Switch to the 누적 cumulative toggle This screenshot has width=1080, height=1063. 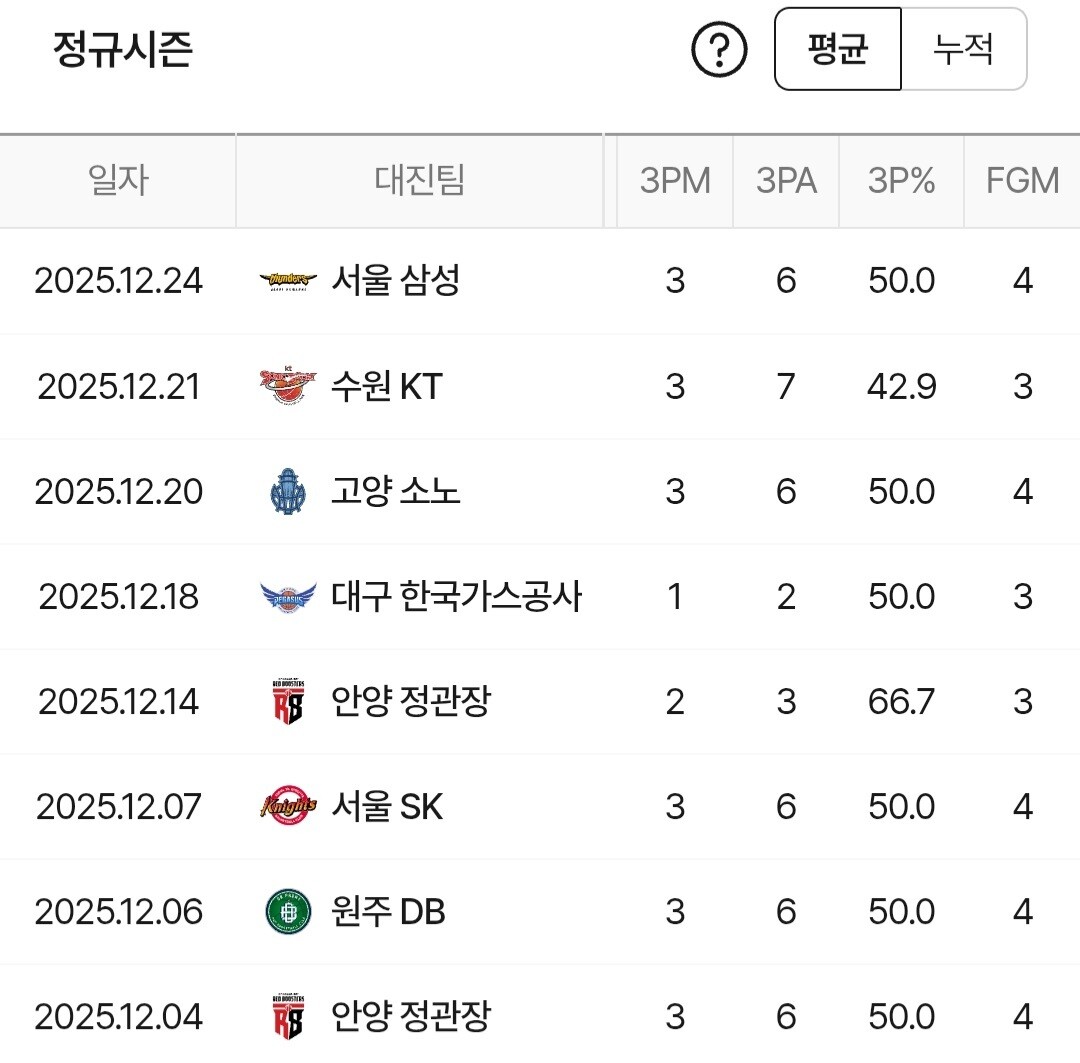[963, 49]
